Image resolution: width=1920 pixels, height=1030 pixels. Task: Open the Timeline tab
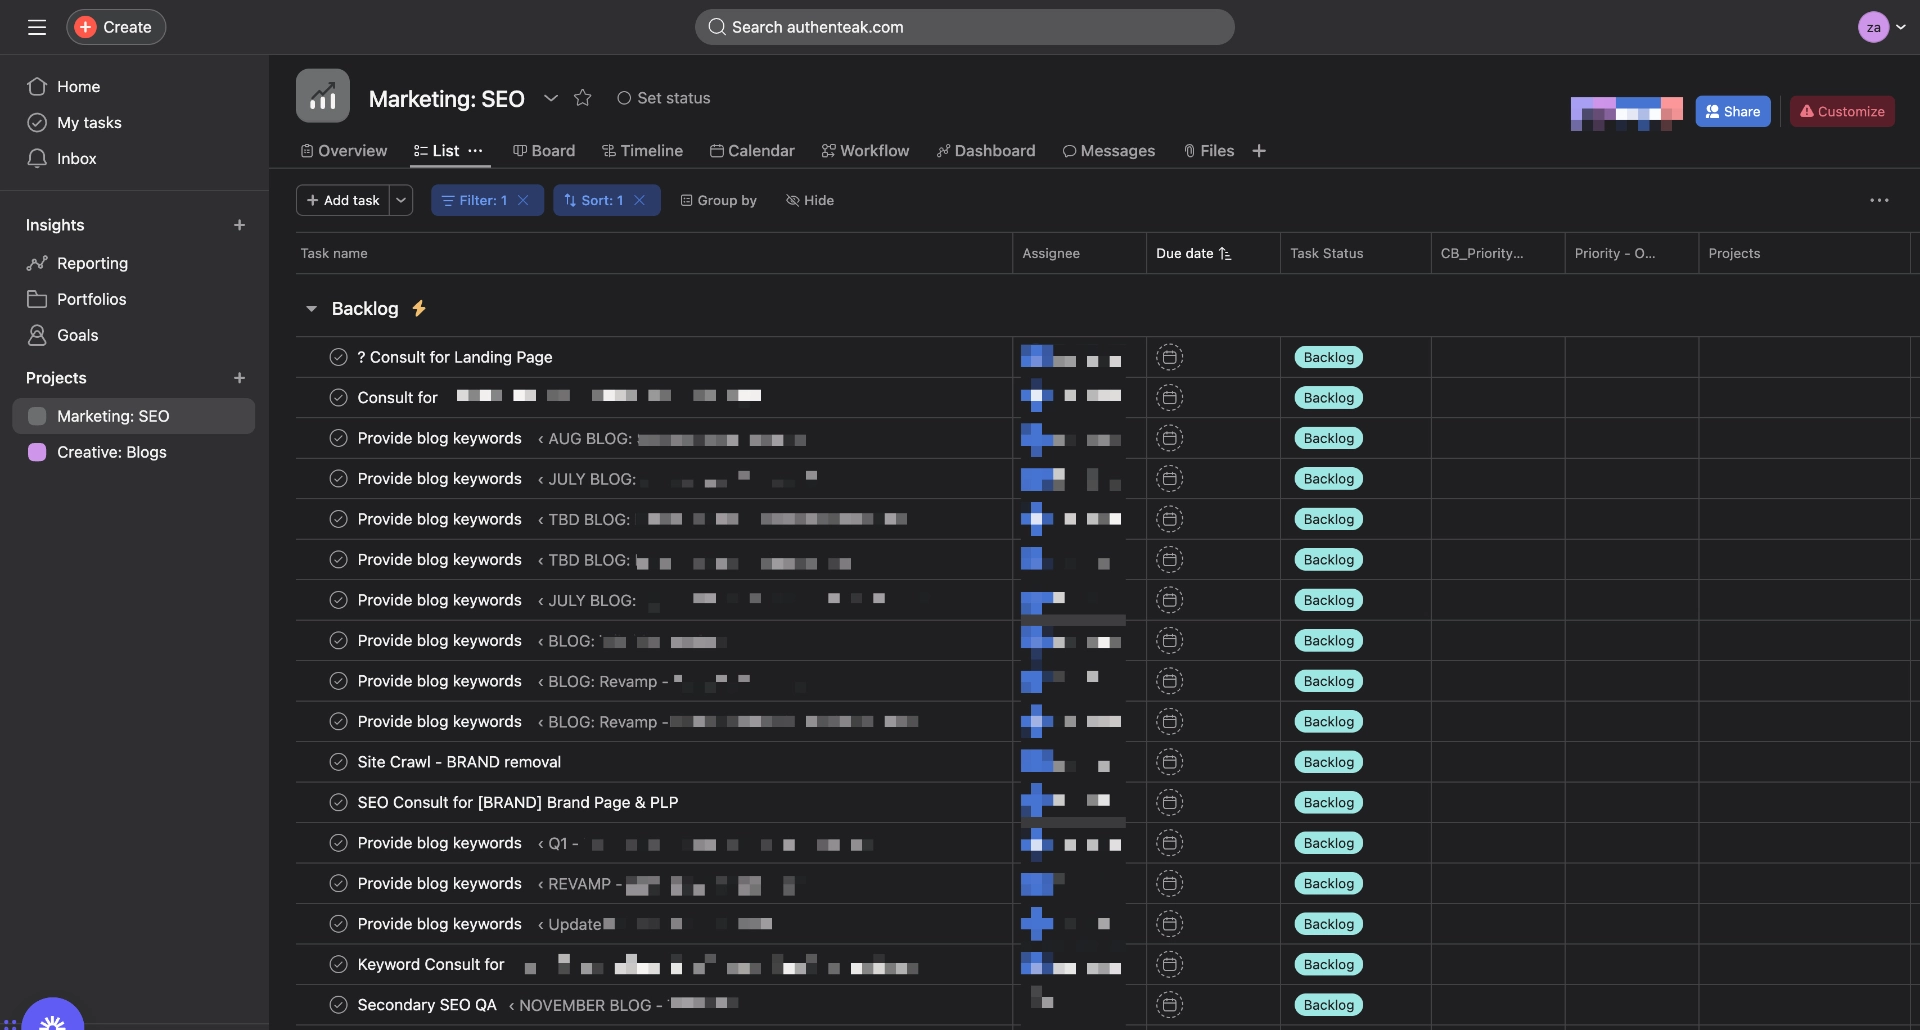pyautogui.click(x=642, y=151)
